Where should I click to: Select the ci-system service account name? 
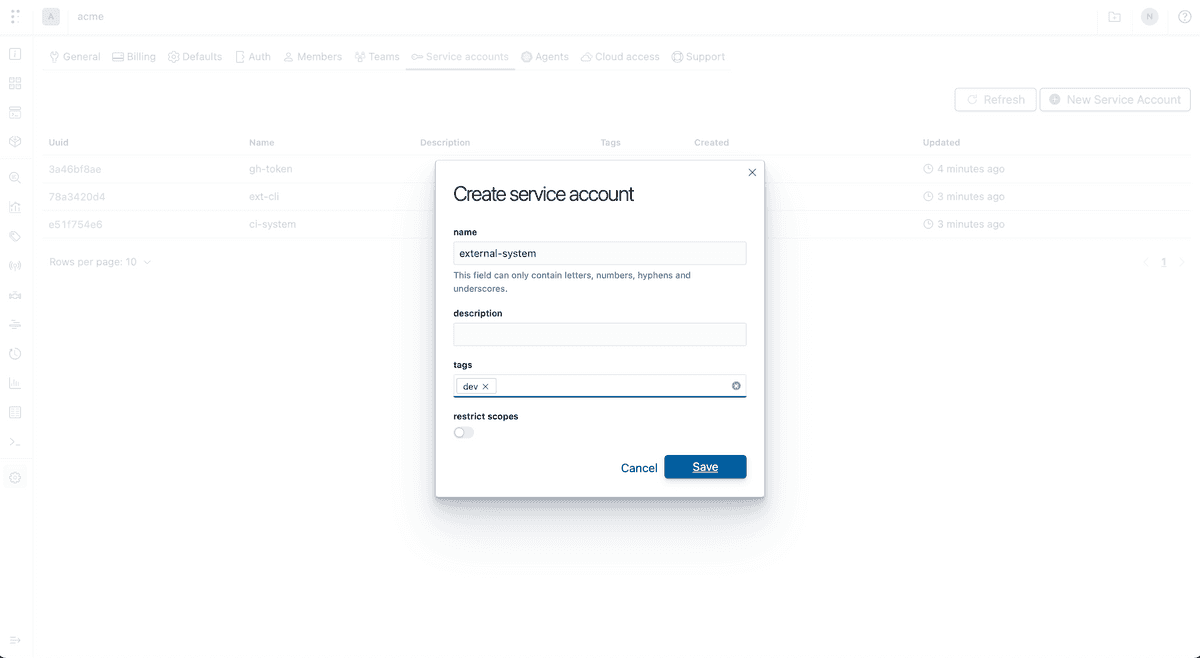[x=272, y=224]
